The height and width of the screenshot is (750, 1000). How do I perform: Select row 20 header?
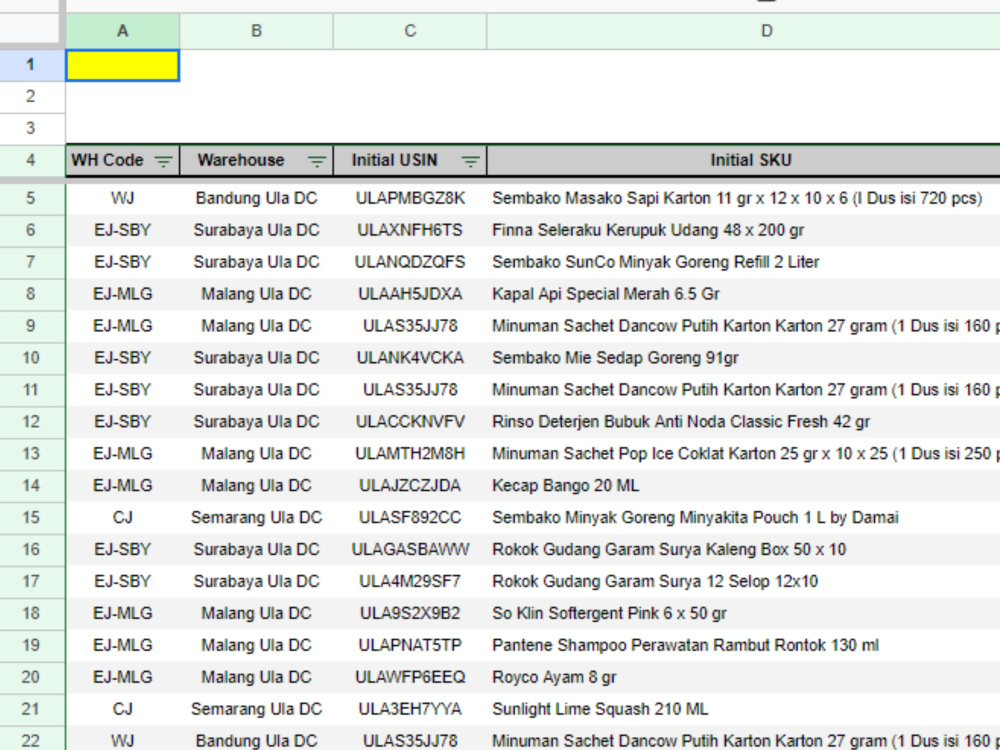(31, 677)
